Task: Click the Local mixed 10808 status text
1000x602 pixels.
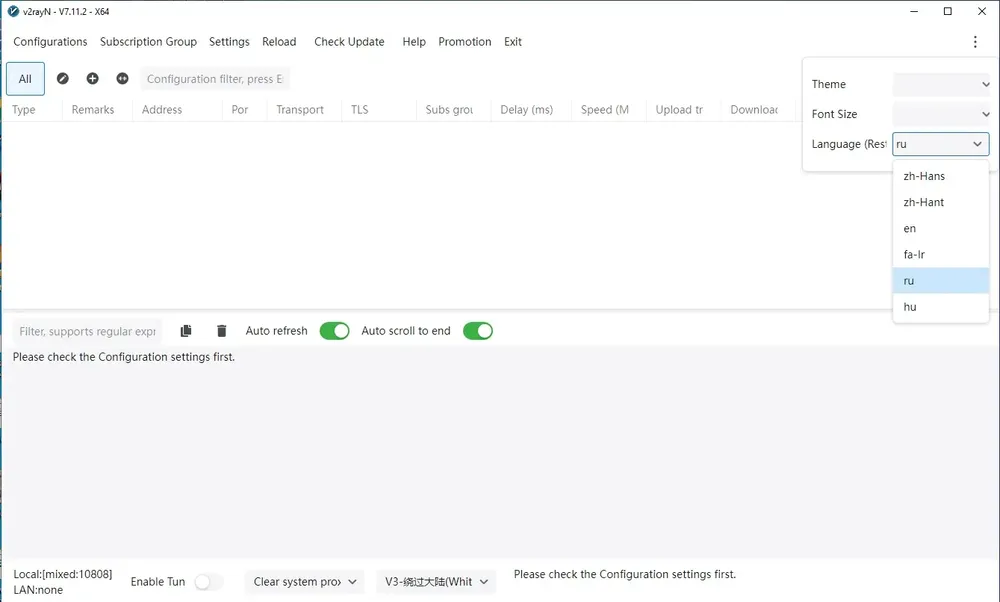Action: point(62,574)
